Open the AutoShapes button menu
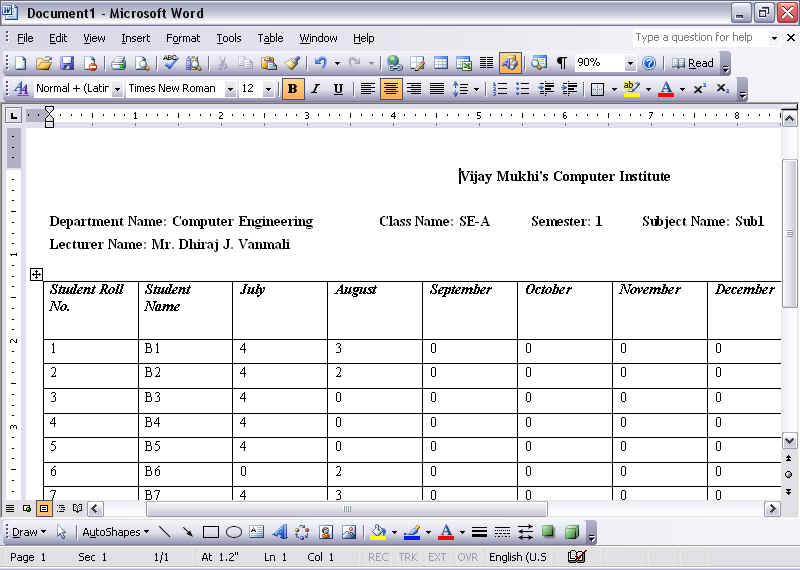The width and height of the screenshot is (800, 570). pyautogui.click(x=115, y=532)
